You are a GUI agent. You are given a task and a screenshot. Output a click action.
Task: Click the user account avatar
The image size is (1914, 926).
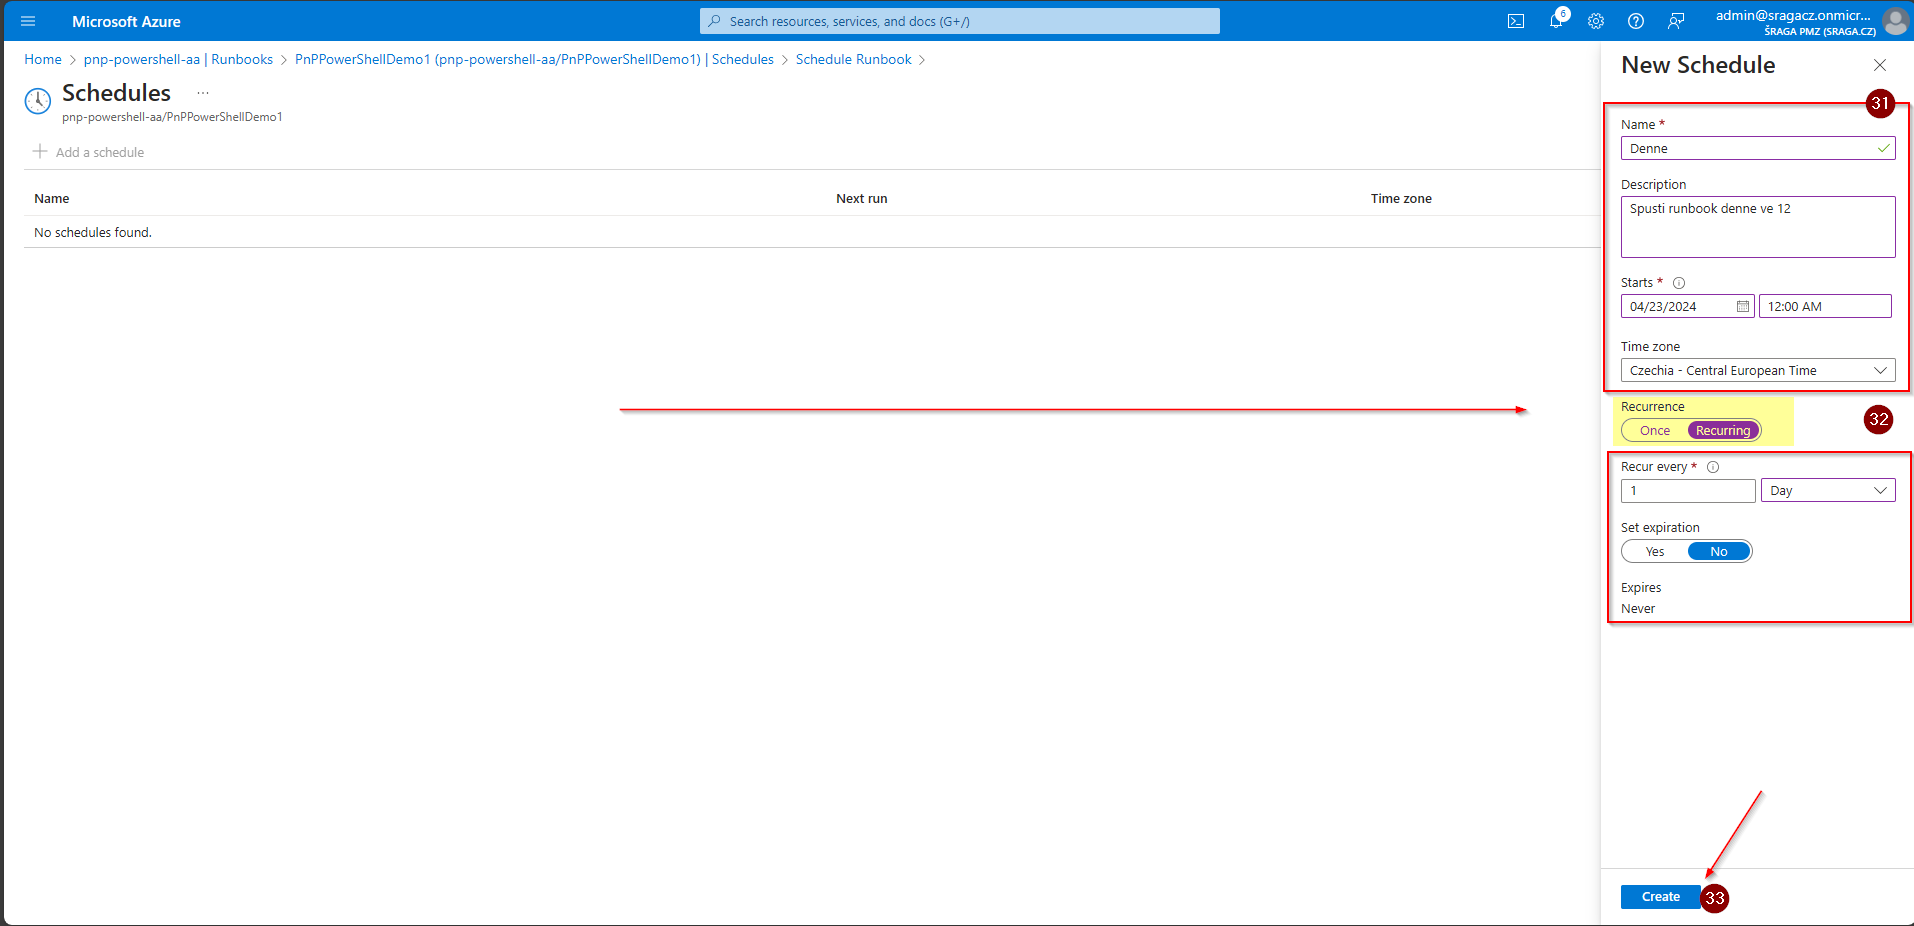pos(1895,21)
